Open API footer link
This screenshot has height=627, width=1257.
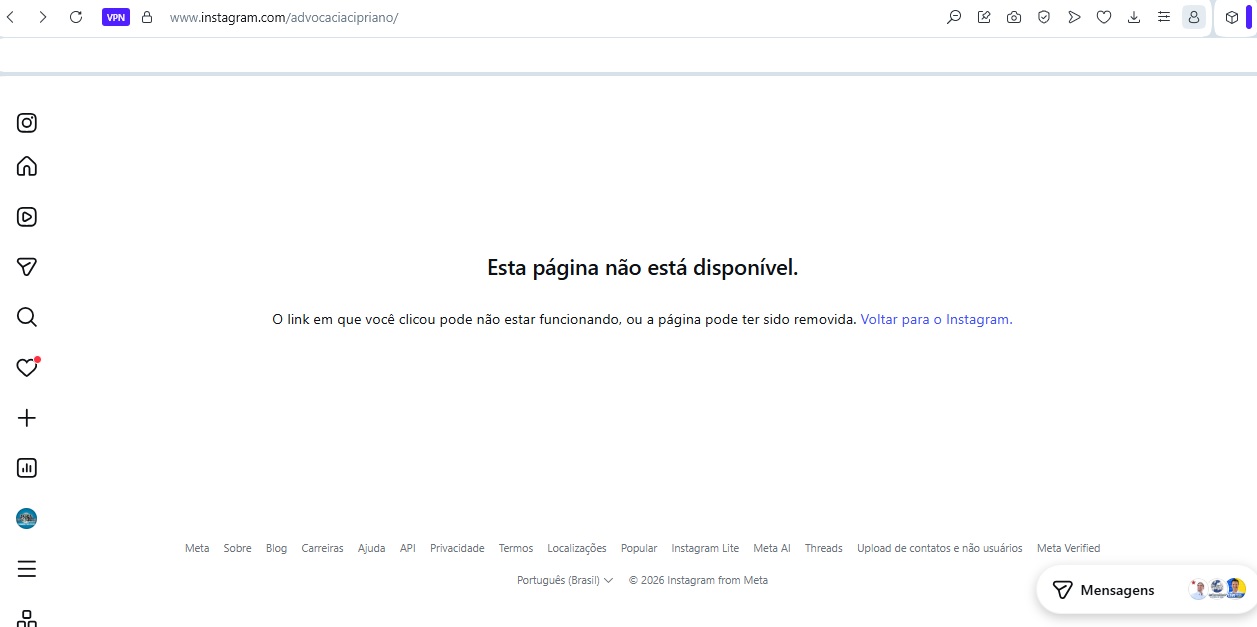408,548
